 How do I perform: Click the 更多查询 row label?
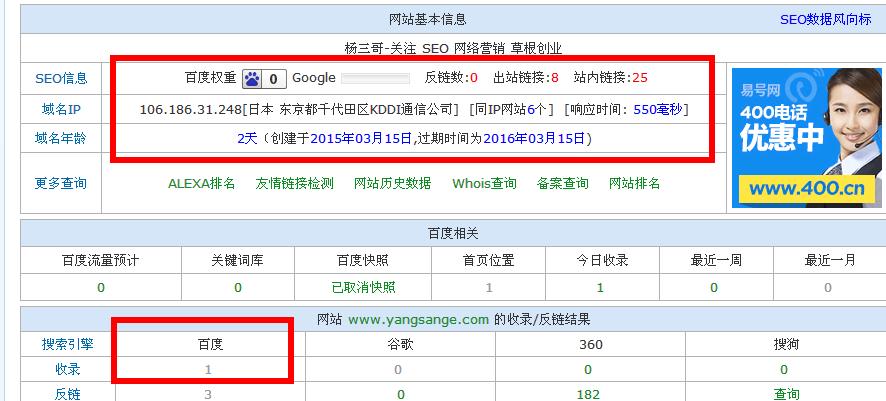tap(61, 184)
